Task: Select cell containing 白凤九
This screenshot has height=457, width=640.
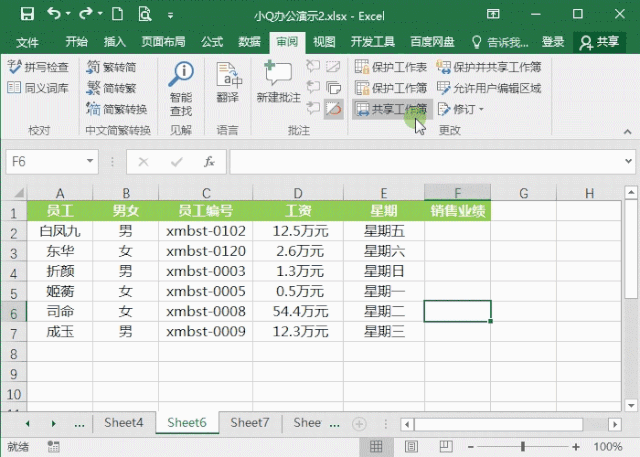Action: [x=60, y=231]
